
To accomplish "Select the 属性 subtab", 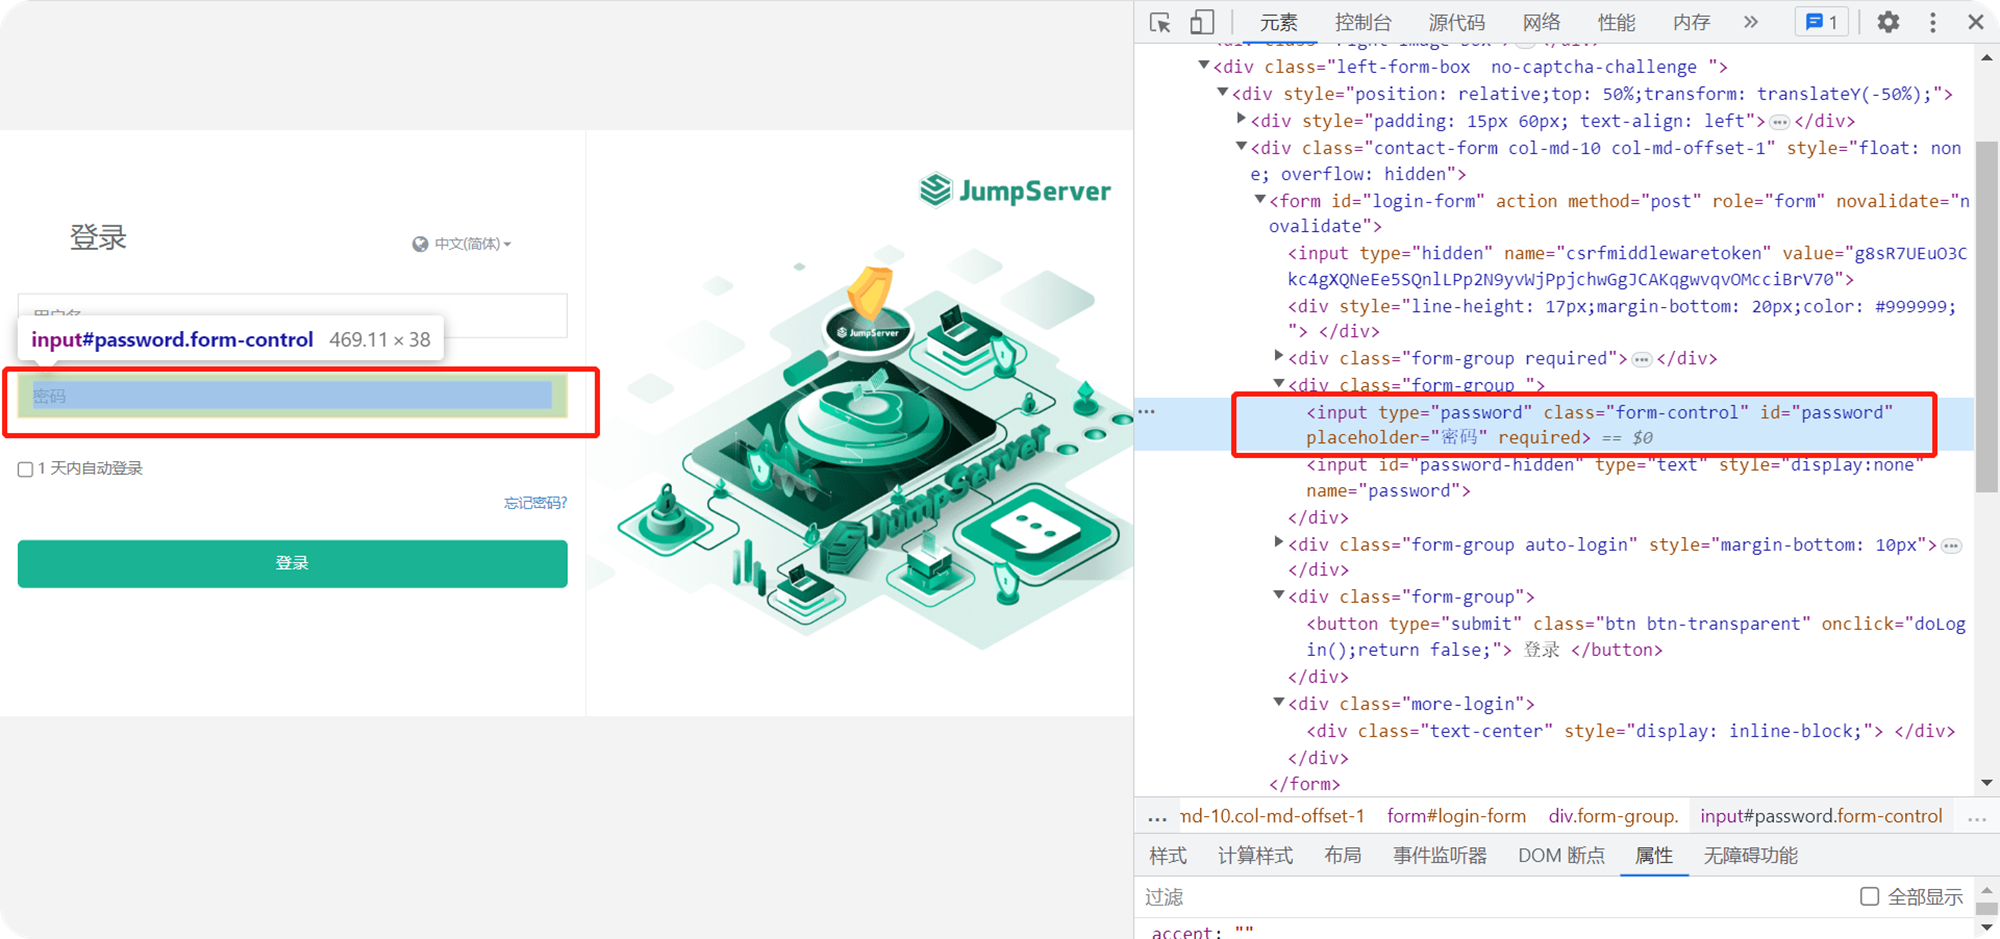I will [x=1654, y=856].
